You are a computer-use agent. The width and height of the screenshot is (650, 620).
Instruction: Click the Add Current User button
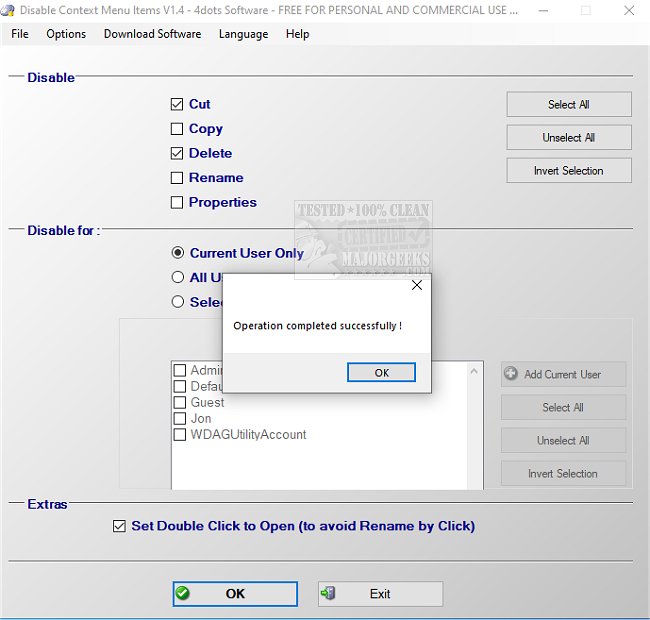coord(563,374)
